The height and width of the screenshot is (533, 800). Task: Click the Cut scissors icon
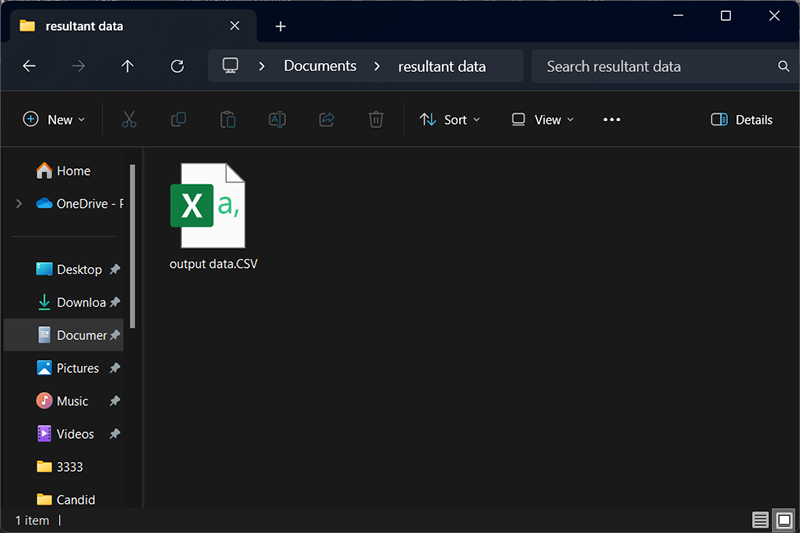click(129, 120)
